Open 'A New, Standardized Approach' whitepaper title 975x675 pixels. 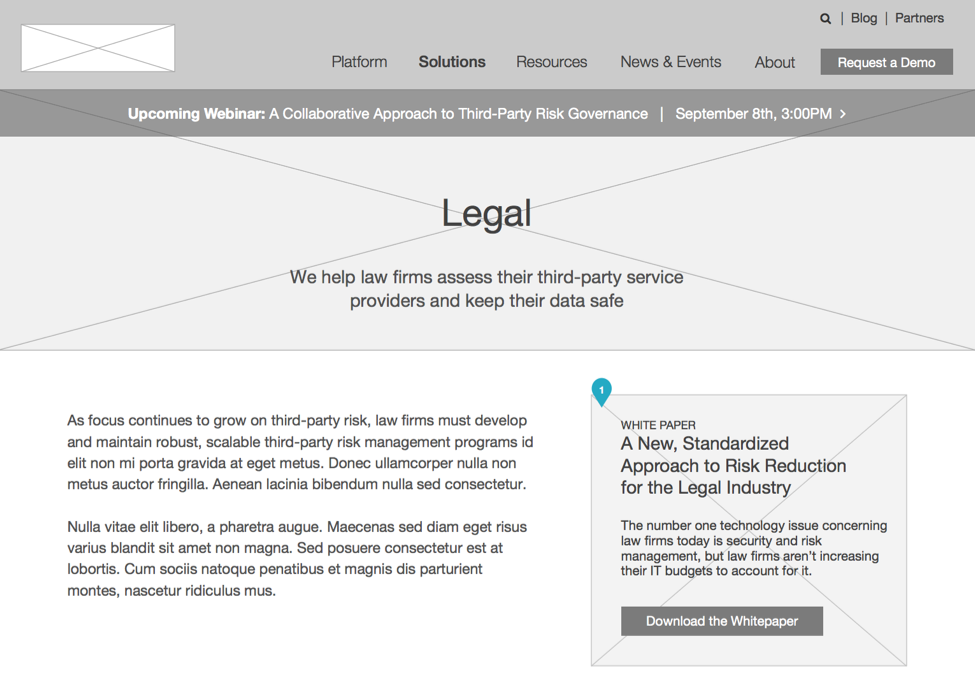(733, 466)
